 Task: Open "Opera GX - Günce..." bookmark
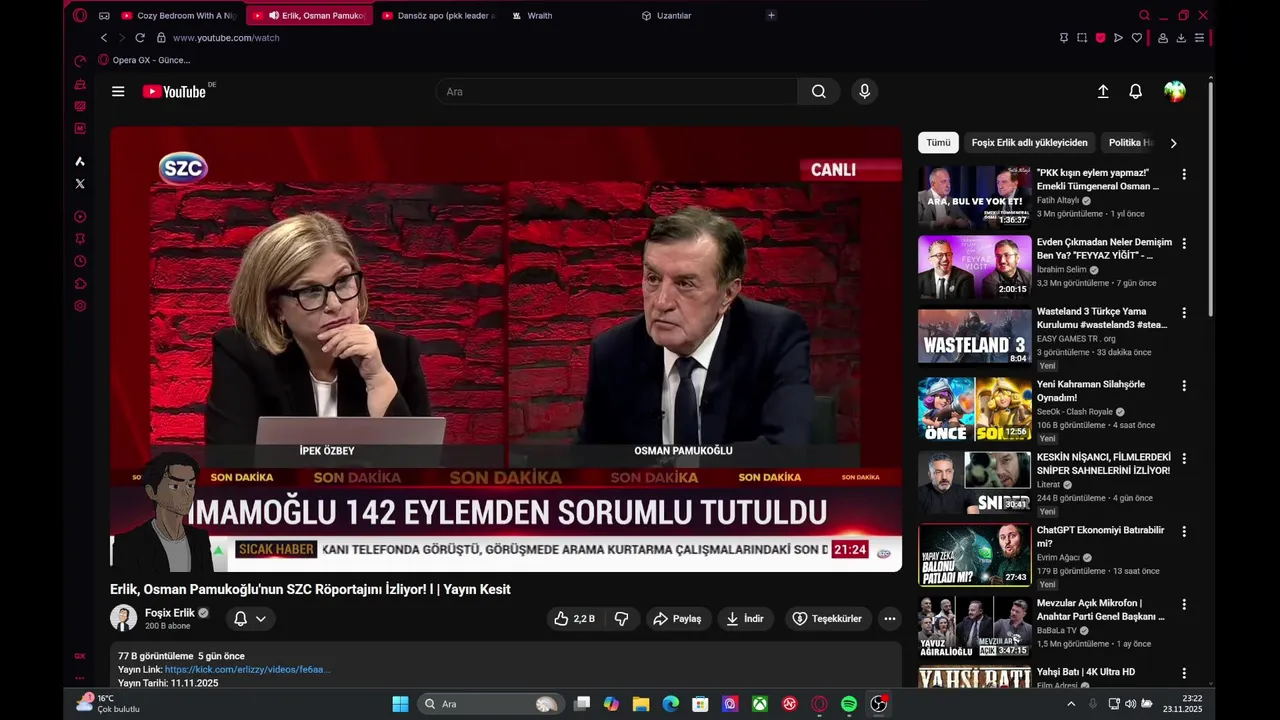144,60
